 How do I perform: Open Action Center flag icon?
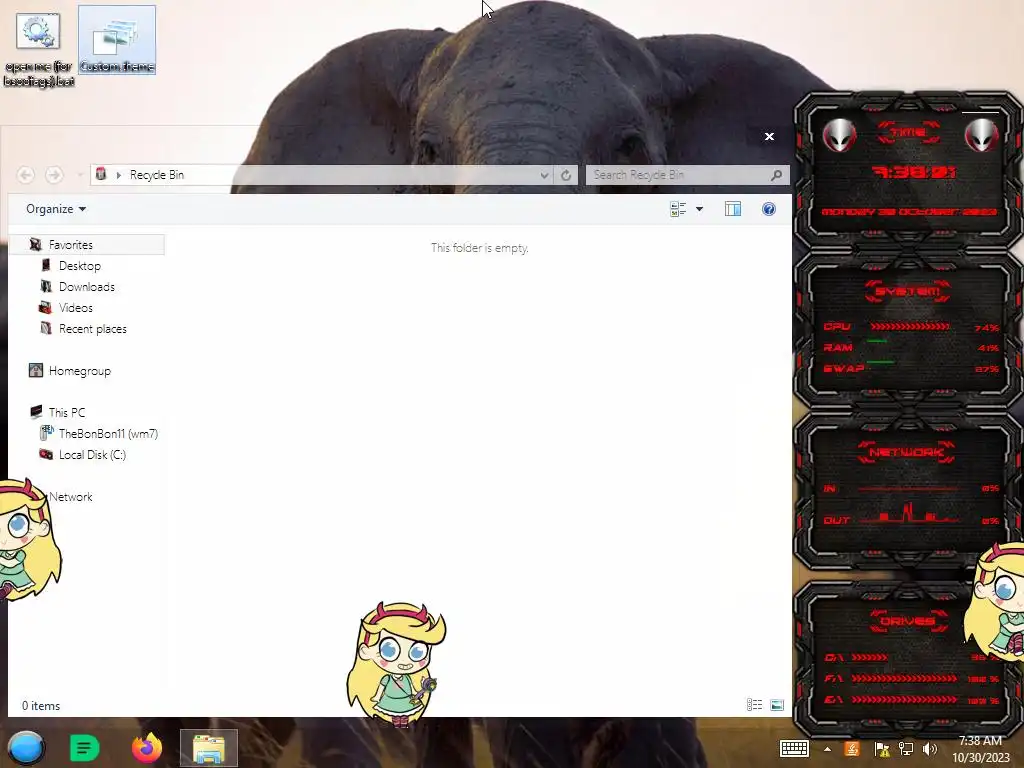[x=882, y=749]
